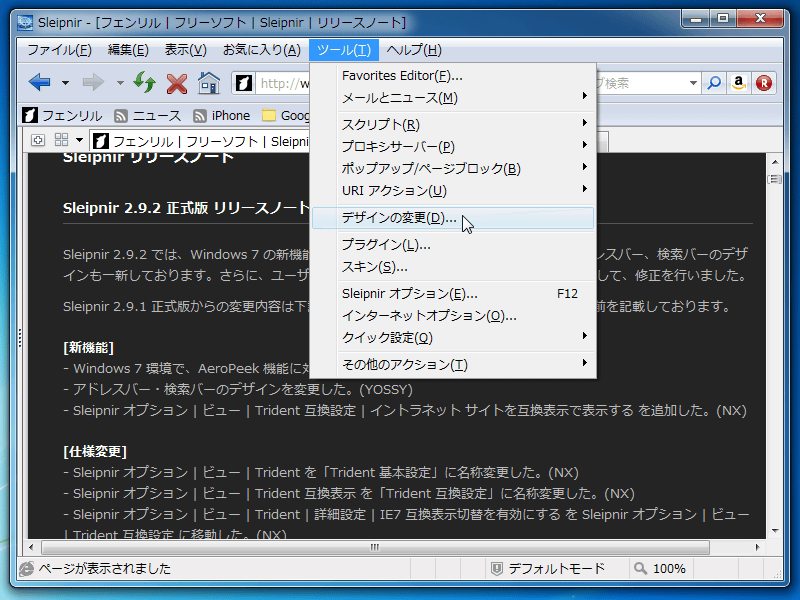Open Sleipnir オプション(E)... from the menu
Image resolution: width=800 pixels, height=600 pixels.
[x=453, y=294]
